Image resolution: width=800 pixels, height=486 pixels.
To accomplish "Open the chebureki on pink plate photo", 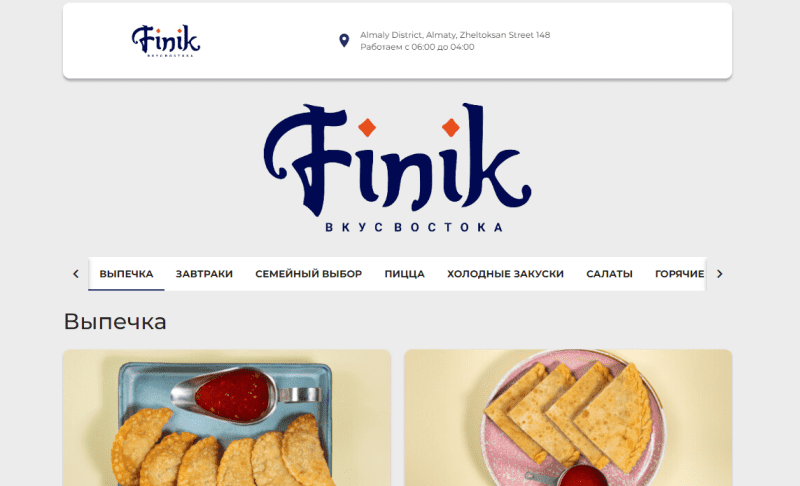I will point(568,418).
